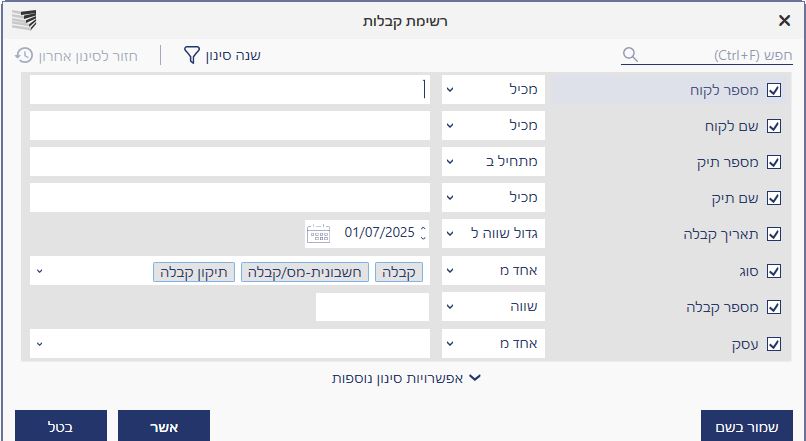The height and width of the screenshot is (441, 806).
Task: Open the סוג values dropdown arrow
Action: [x=39, y=271]
